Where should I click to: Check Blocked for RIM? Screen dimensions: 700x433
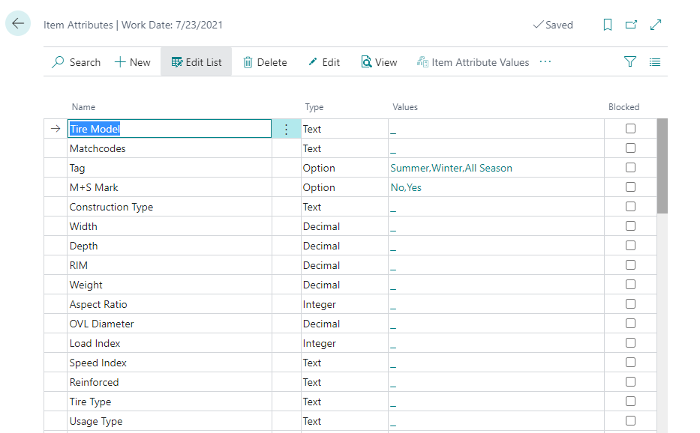630,265
